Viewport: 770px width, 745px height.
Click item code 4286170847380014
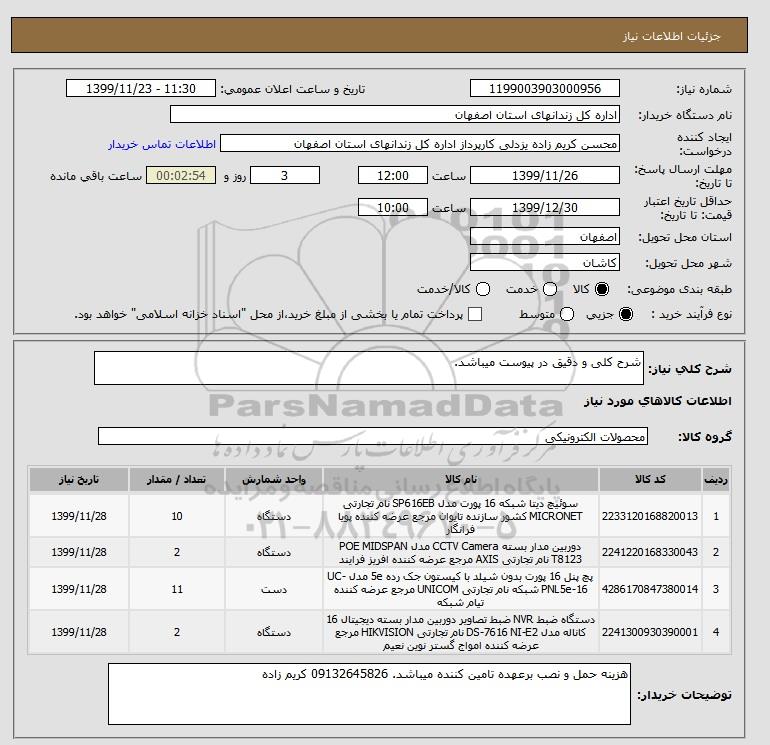click(650, 589)
